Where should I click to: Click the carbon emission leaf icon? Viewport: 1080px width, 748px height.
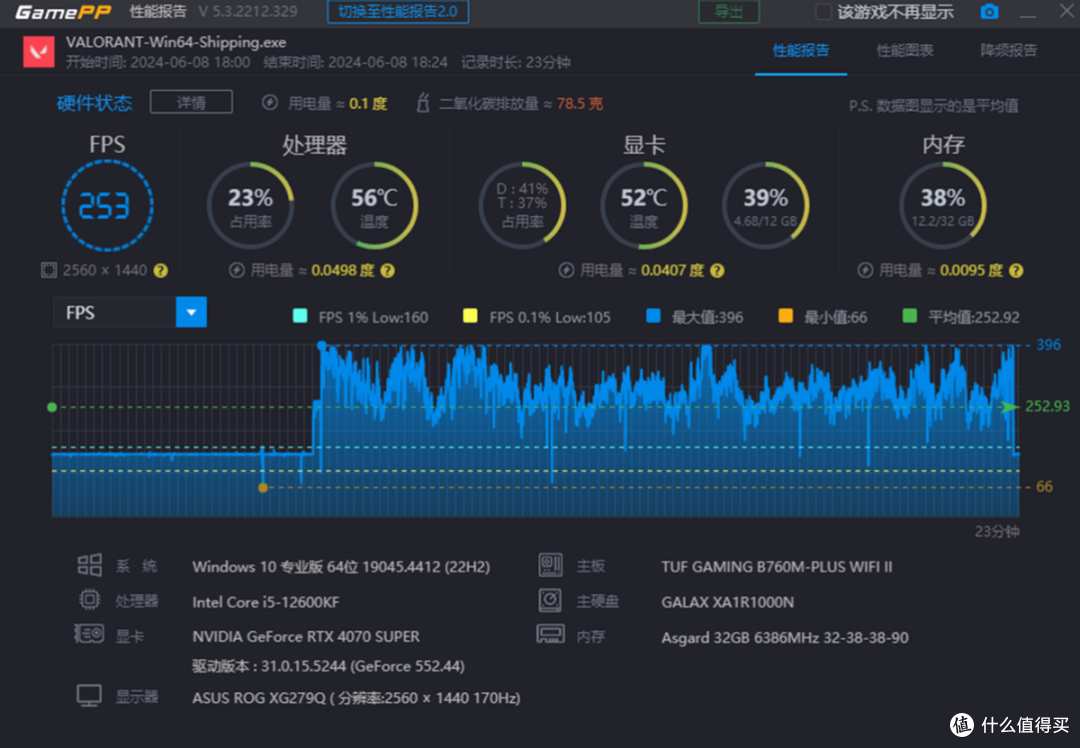[x=423, y=101]
